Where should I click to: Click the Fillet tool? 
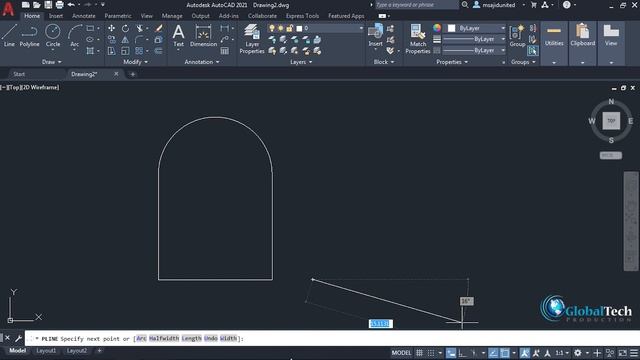point(140,40)
